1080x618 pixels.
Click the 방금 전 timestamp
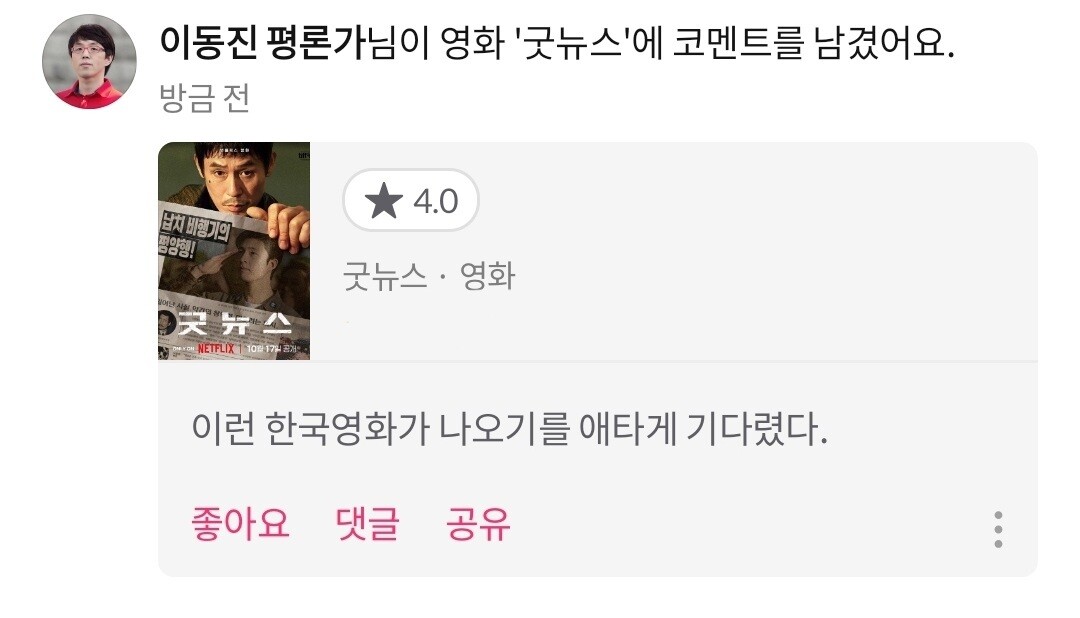tap(204, 98)
